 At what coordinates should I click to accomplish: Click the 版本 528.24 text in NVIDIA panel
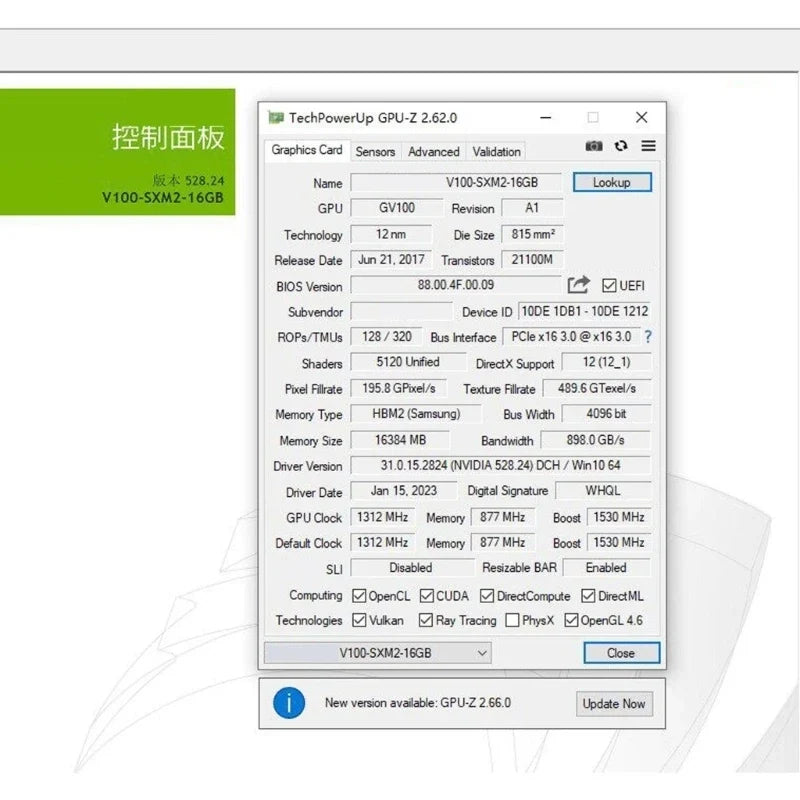[x=188, y=181]
